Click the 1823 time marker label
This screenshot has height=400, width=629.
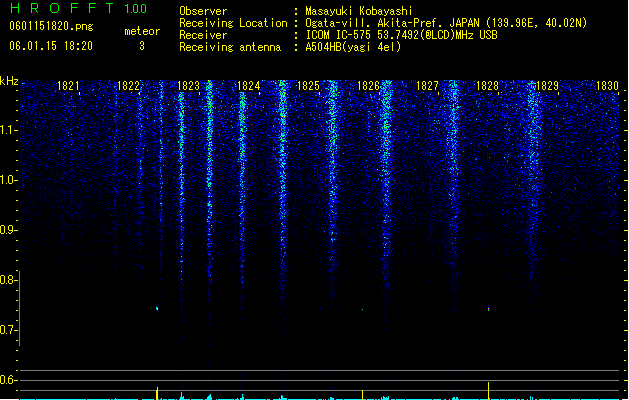(x=188, y=86)
